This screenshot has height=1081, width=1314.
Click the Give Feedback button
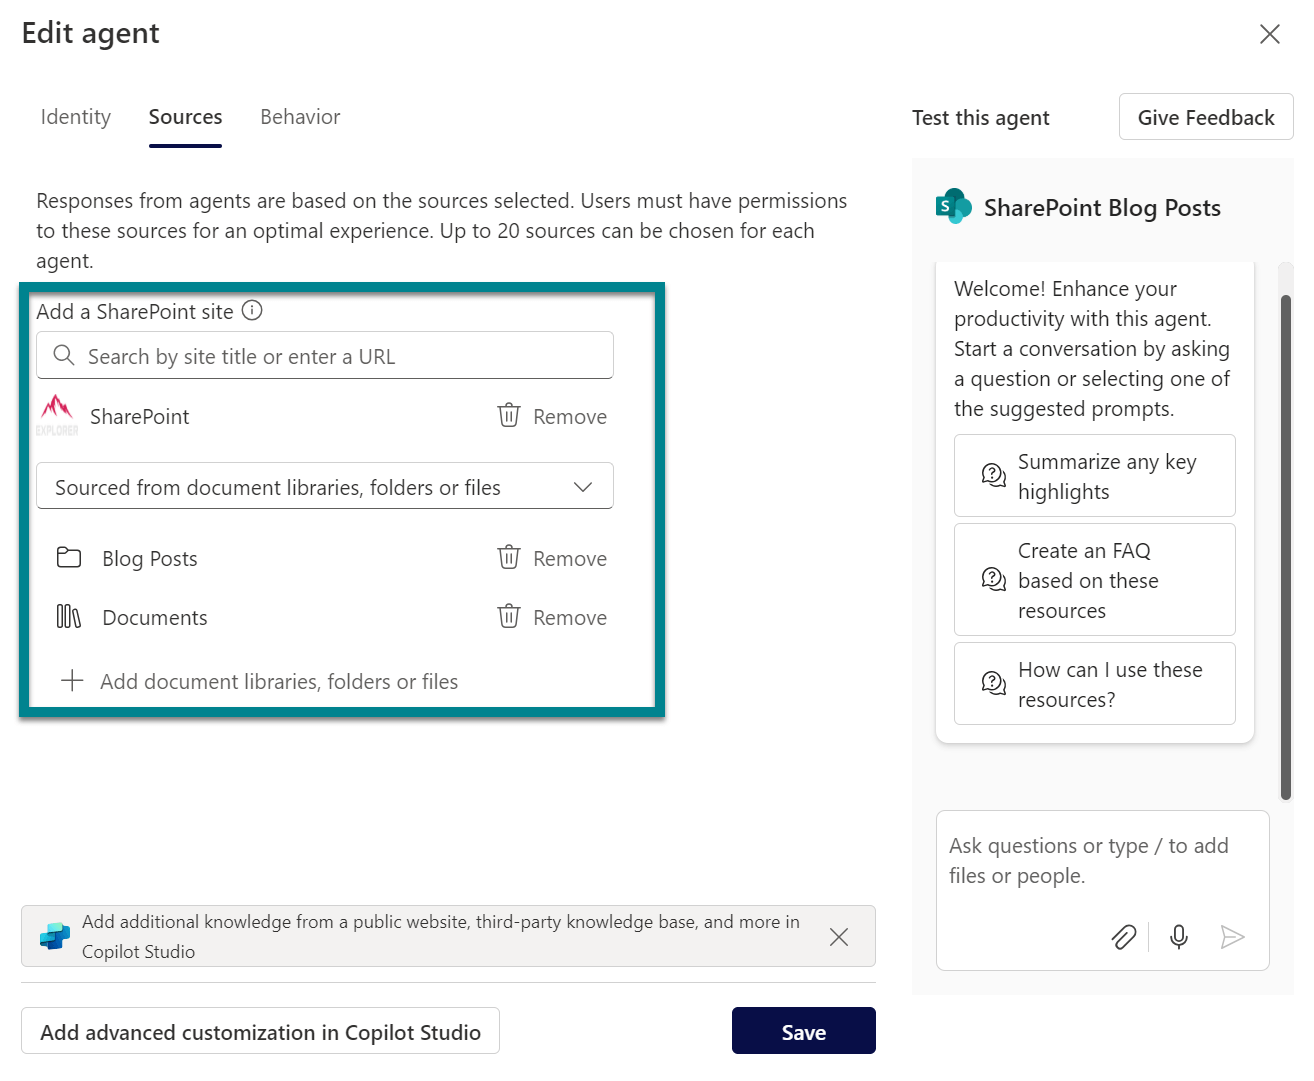pyautogui.click(x=1205, y=117)
